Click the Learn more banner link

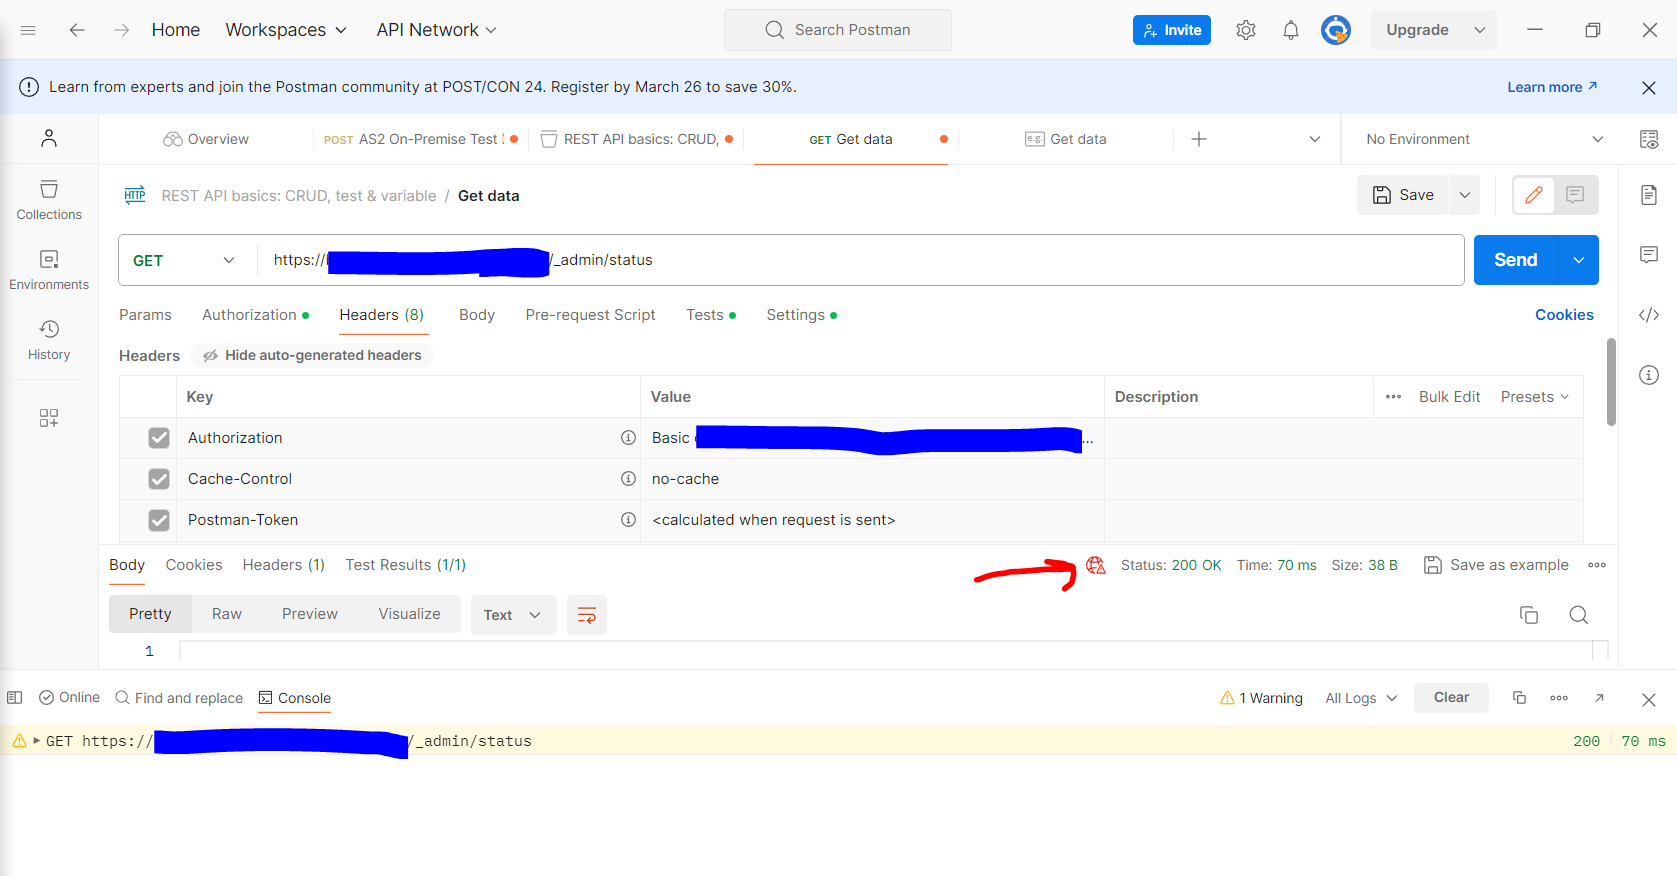[x=1551, y=87]
